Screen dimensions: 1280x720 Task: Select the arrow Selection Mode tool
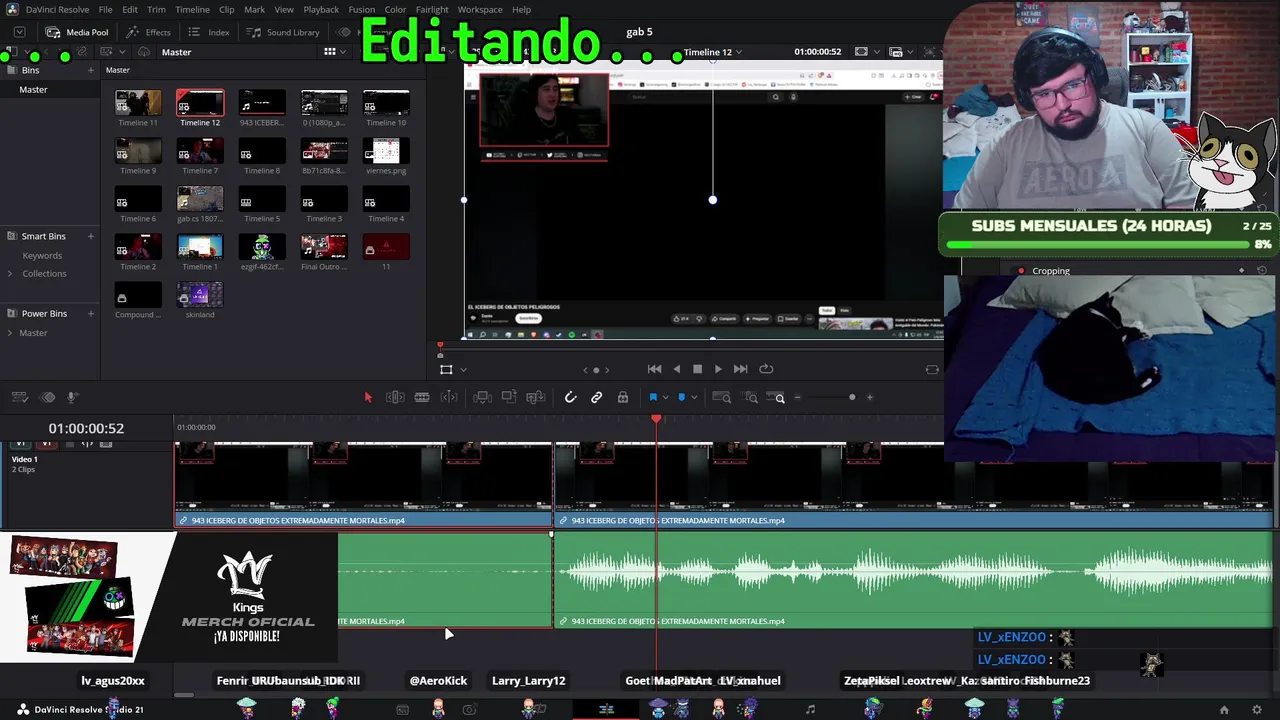click(367, 398)
